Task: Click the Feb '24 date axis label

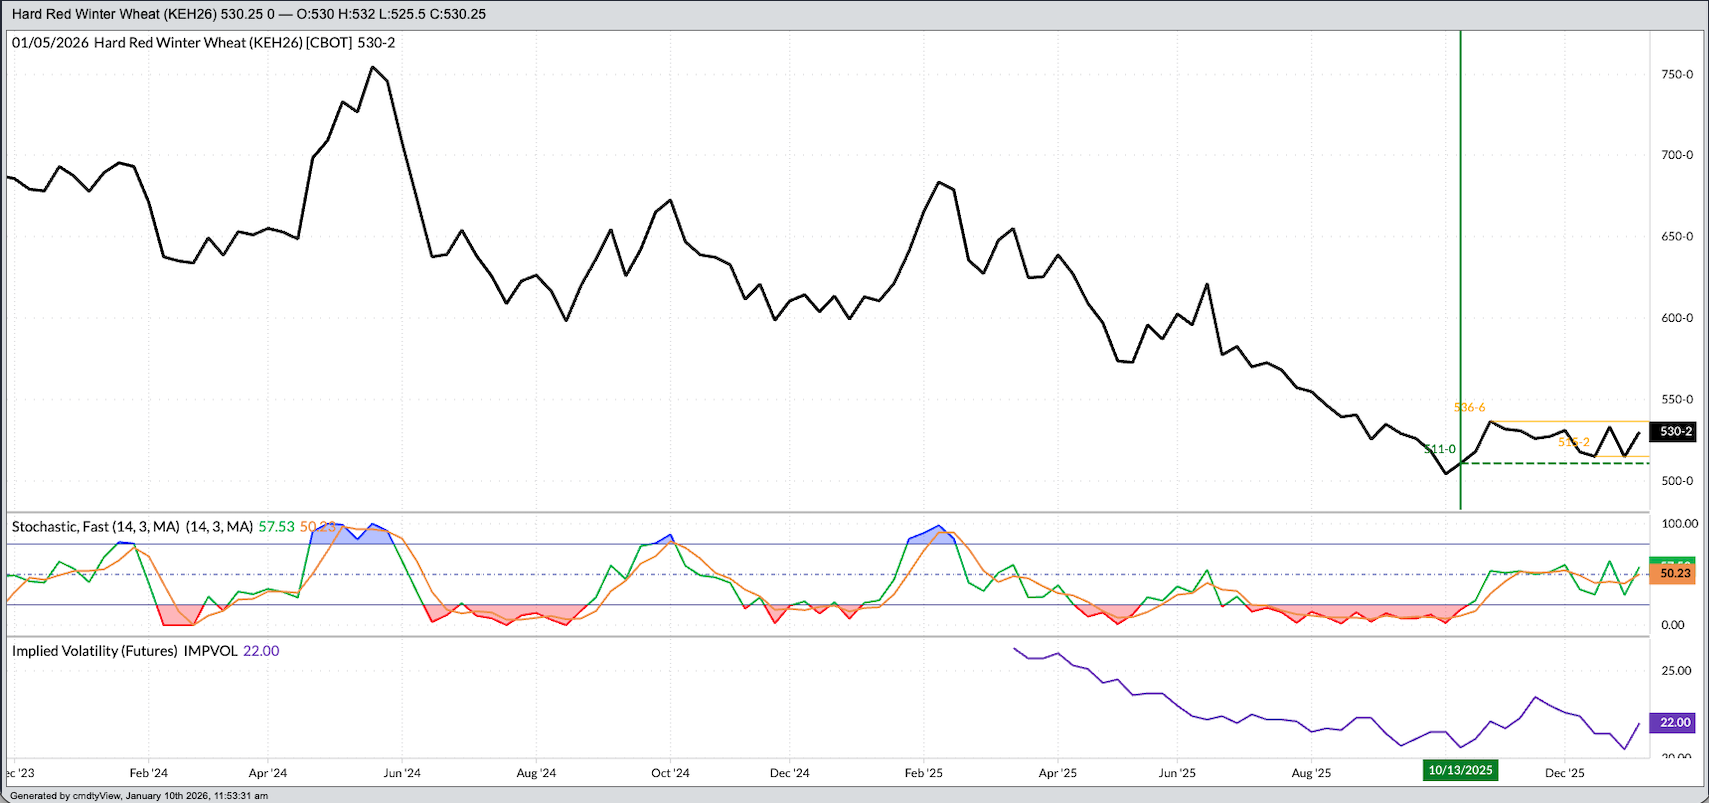Action: [x=148, y=773]
